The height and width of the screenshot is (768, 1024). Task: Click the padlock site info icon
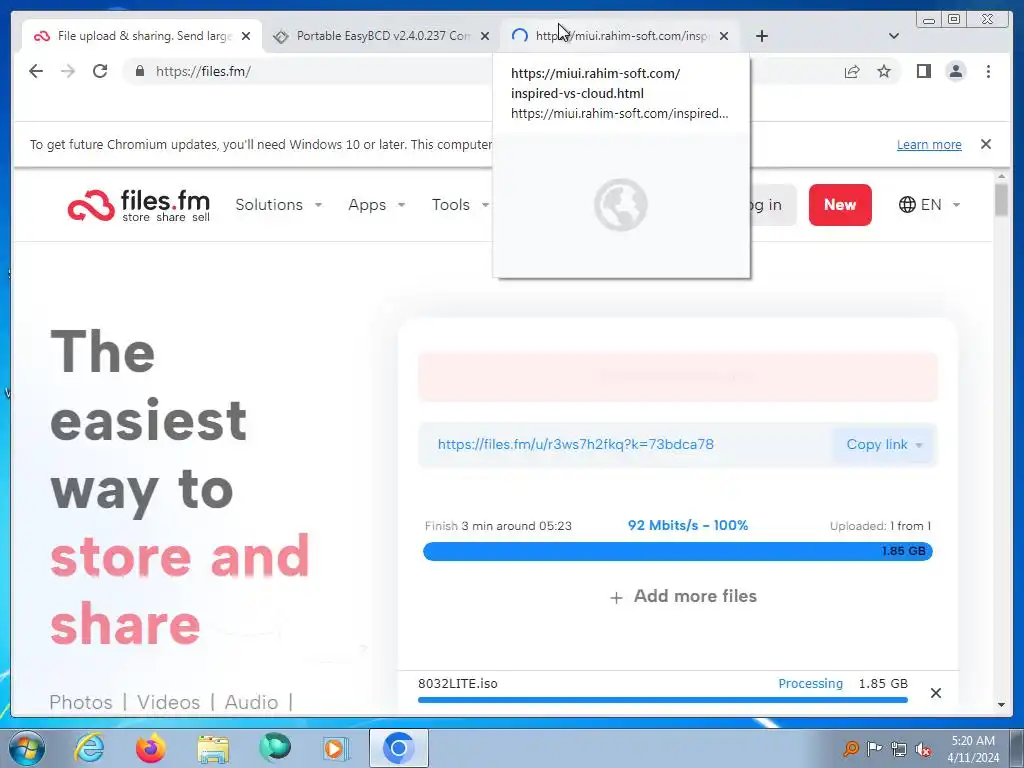139,71
